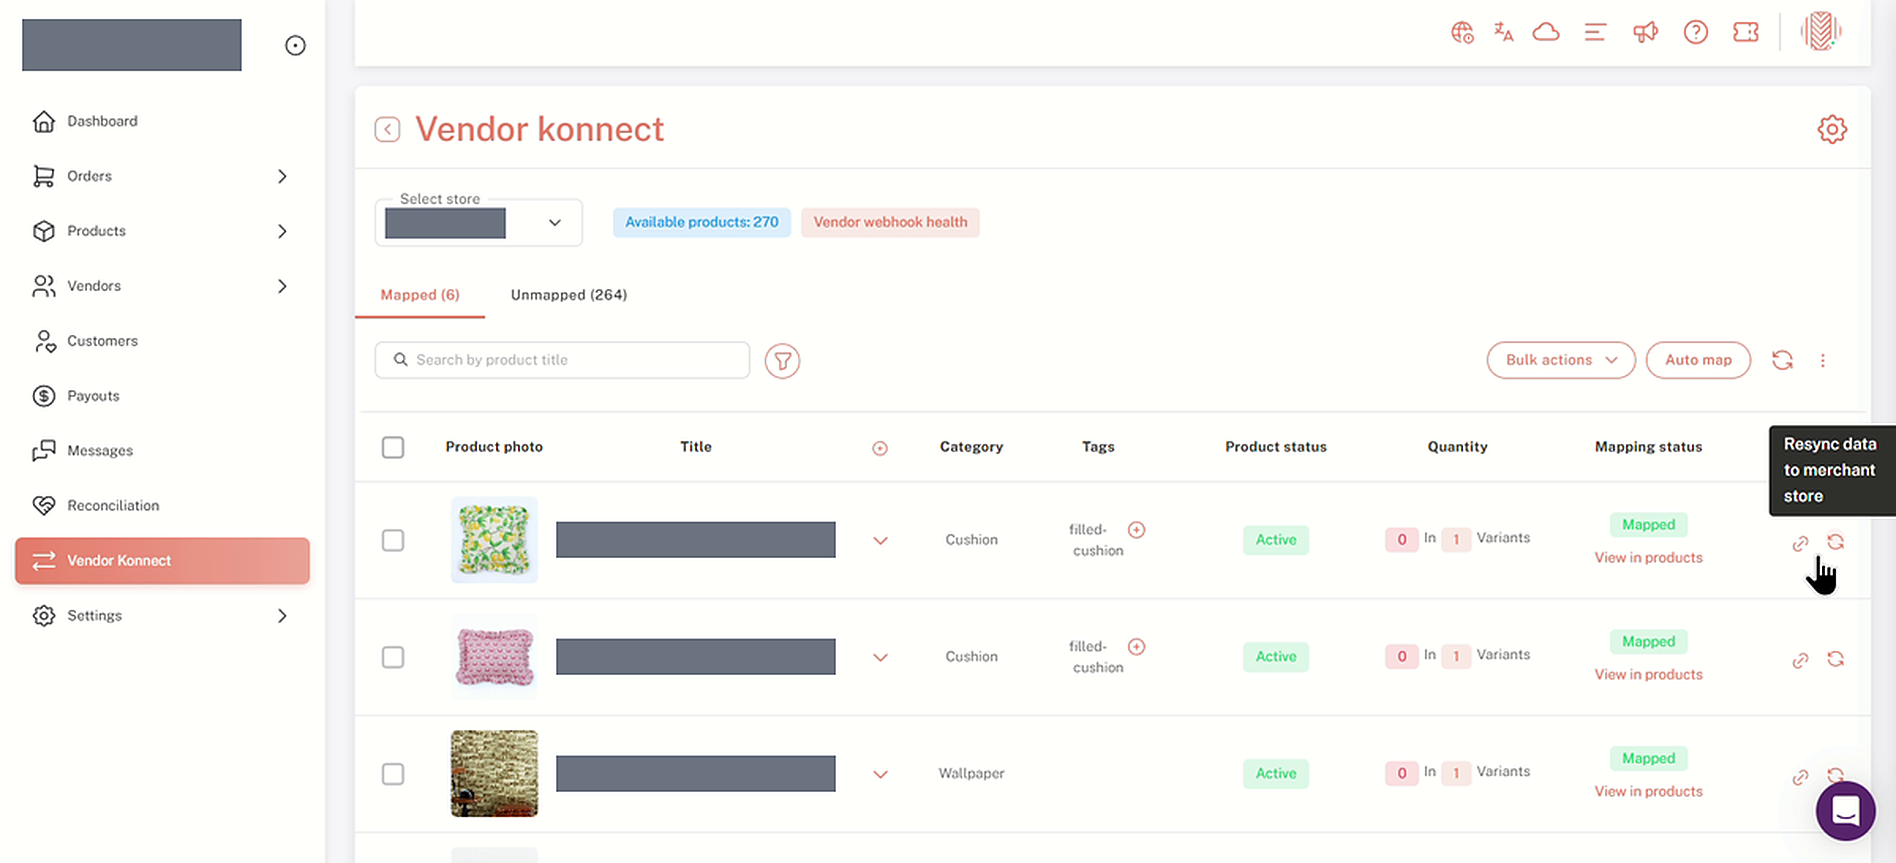This screenshot has height=863, width=1896.
Task: Focus the Search by product title field
Action: point(562,360)
